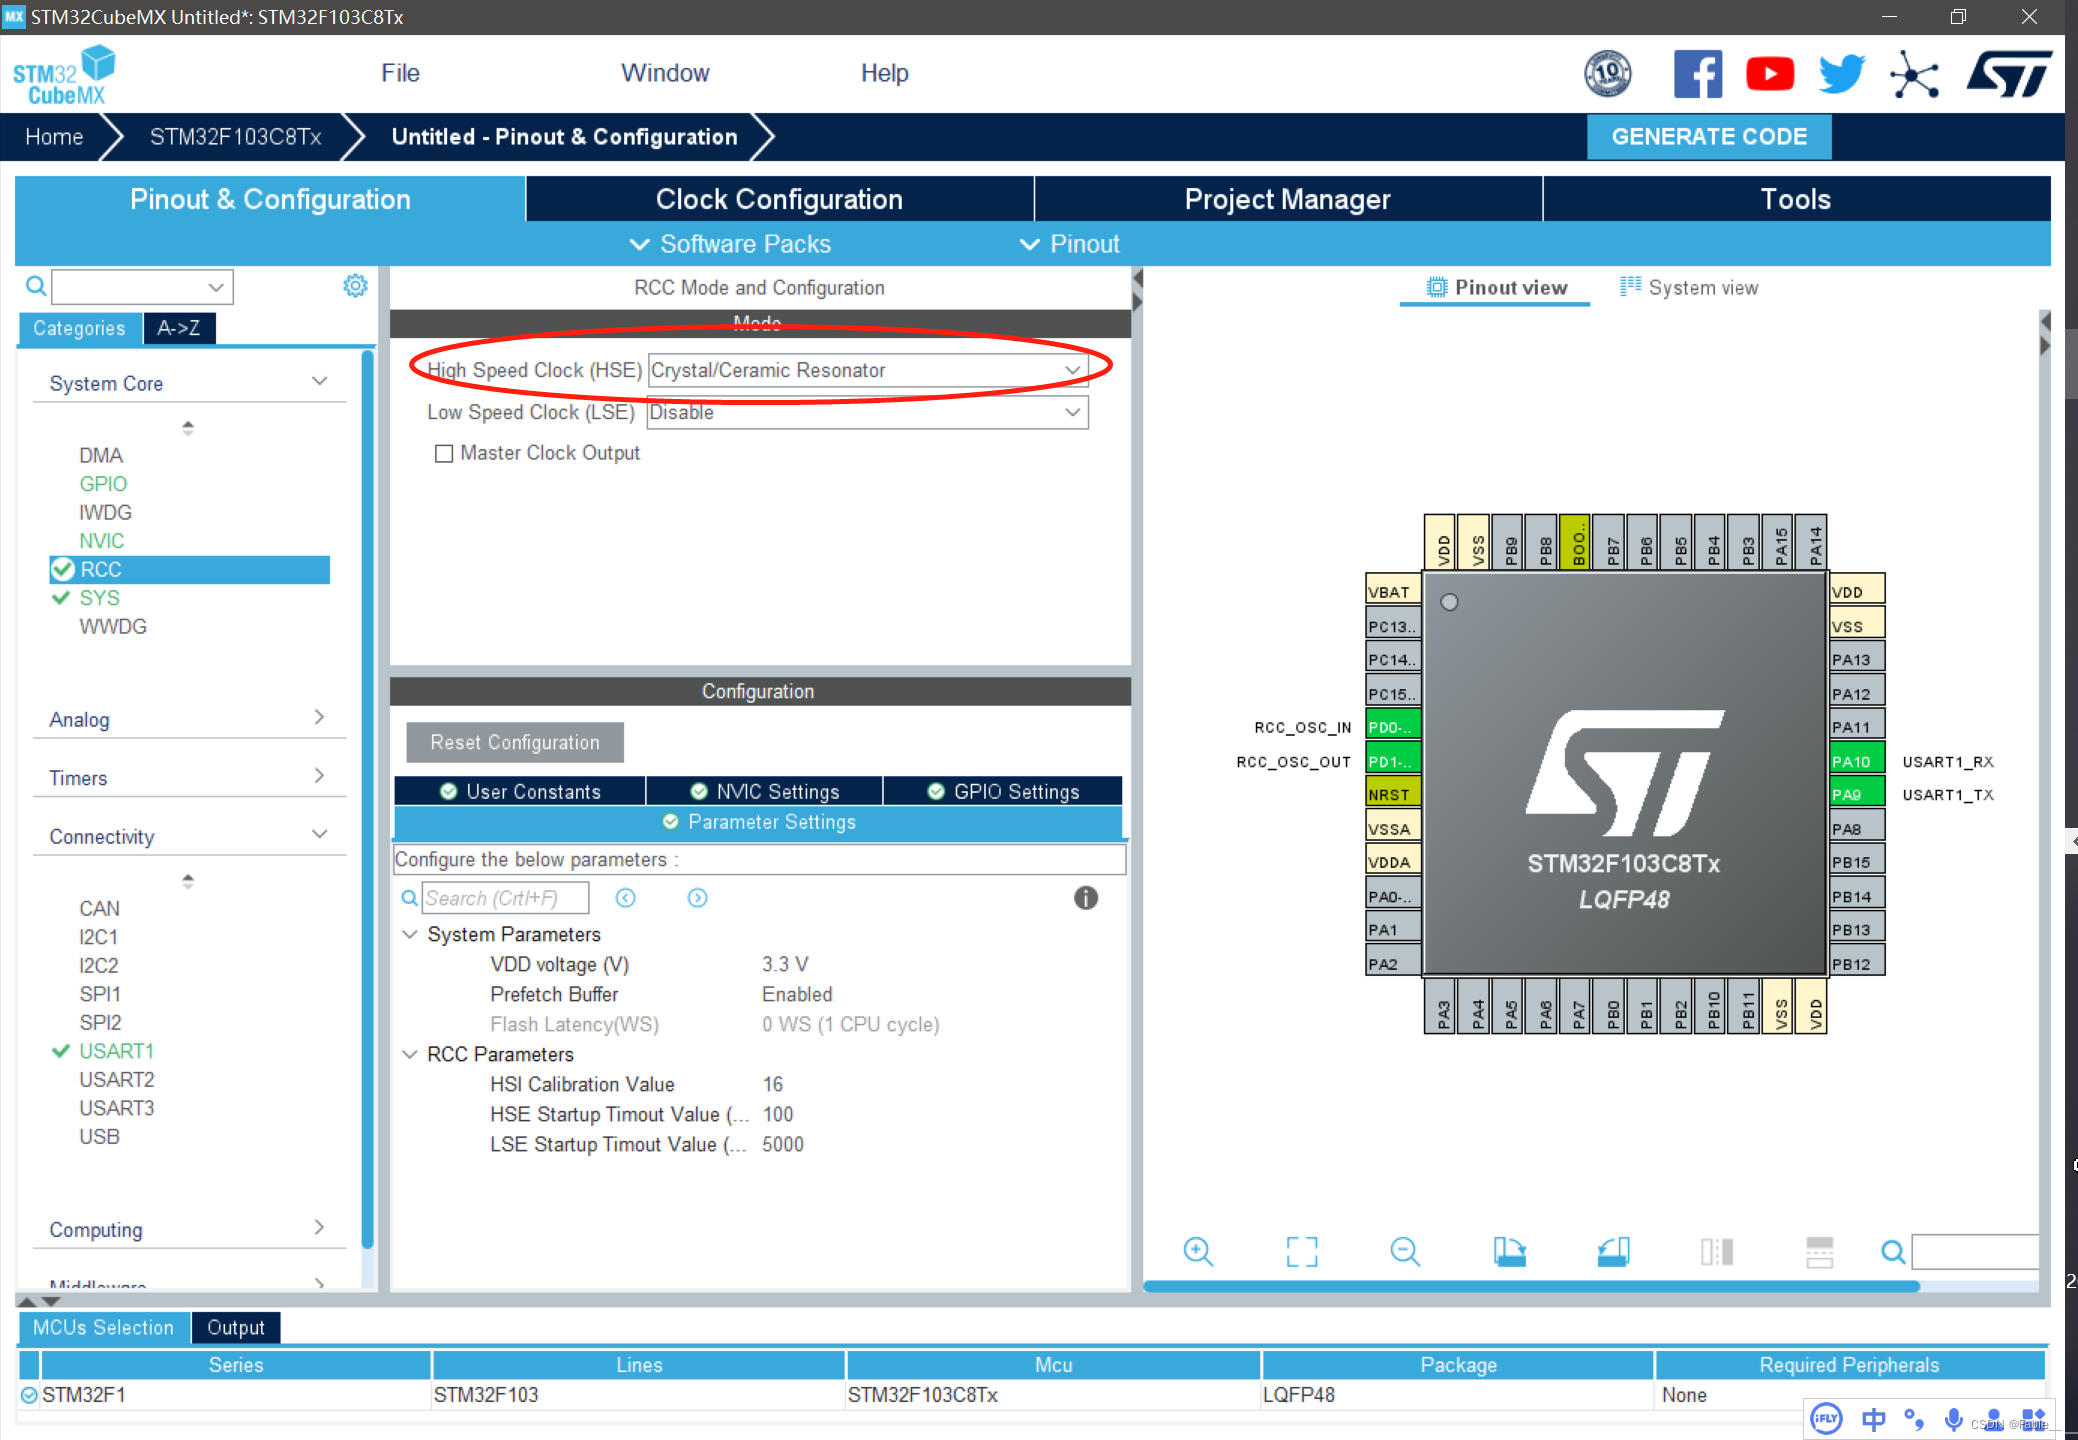Image resolution: width=2078 pixels, height=1440 pixels.
Task: Open the peripheral search combo box
Action: click(x=142, y=287)
